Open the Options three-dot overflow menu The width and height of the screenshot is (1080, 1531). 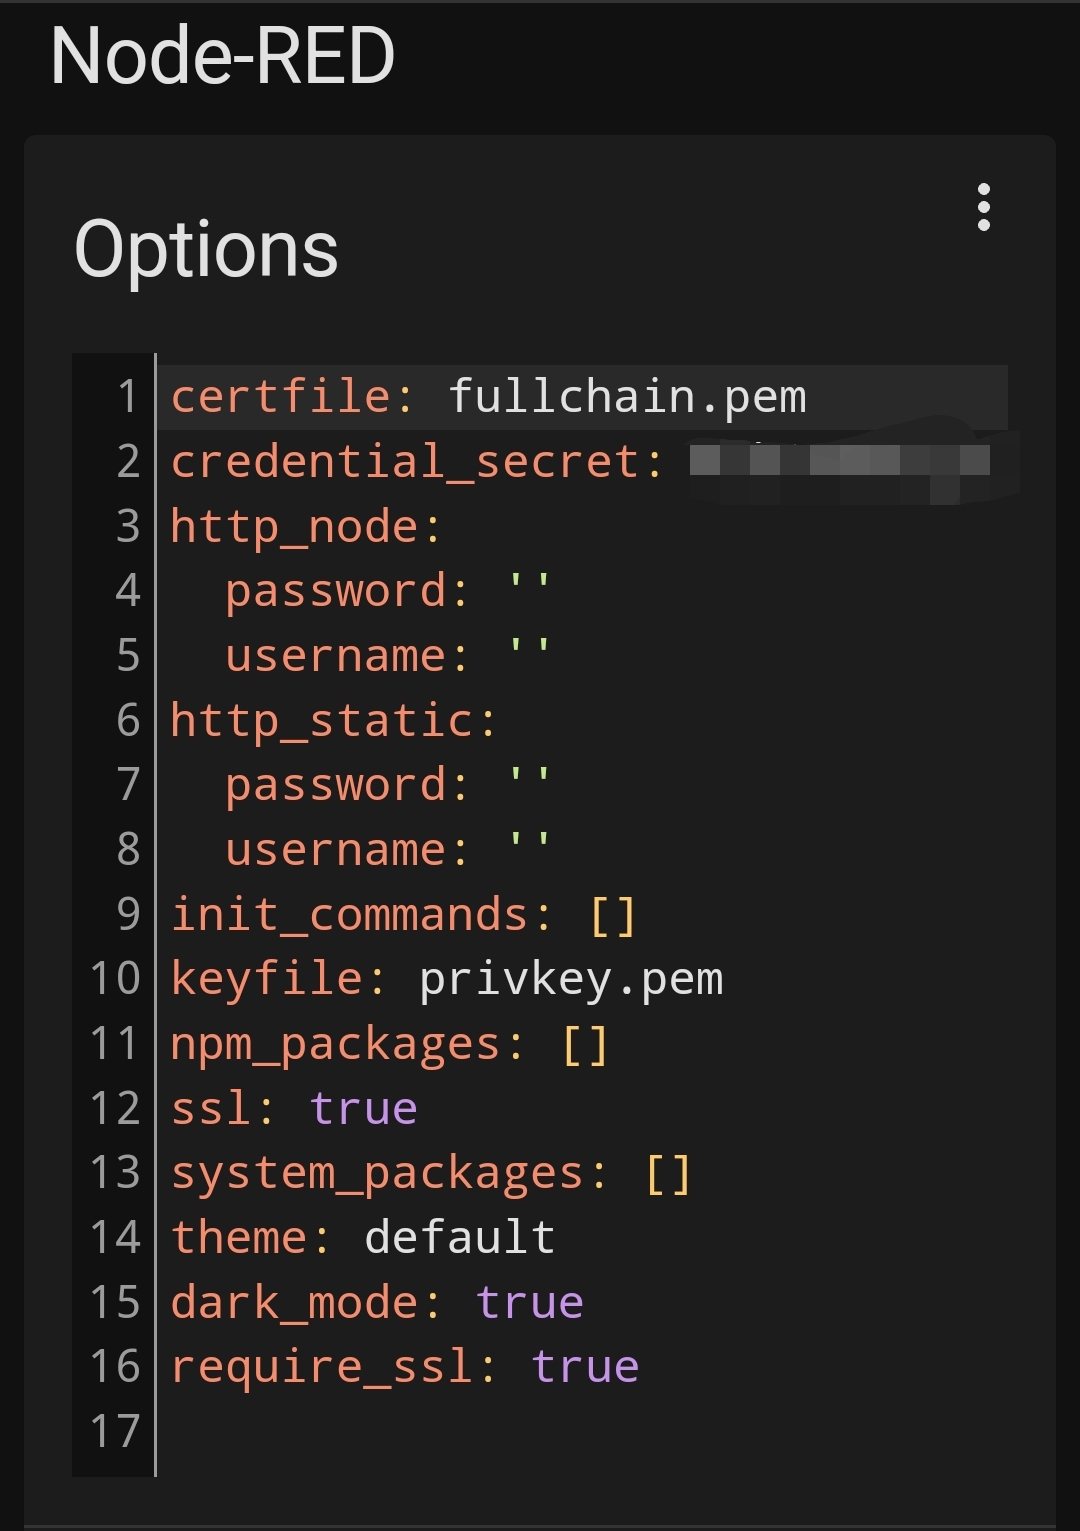pos(984,207)
